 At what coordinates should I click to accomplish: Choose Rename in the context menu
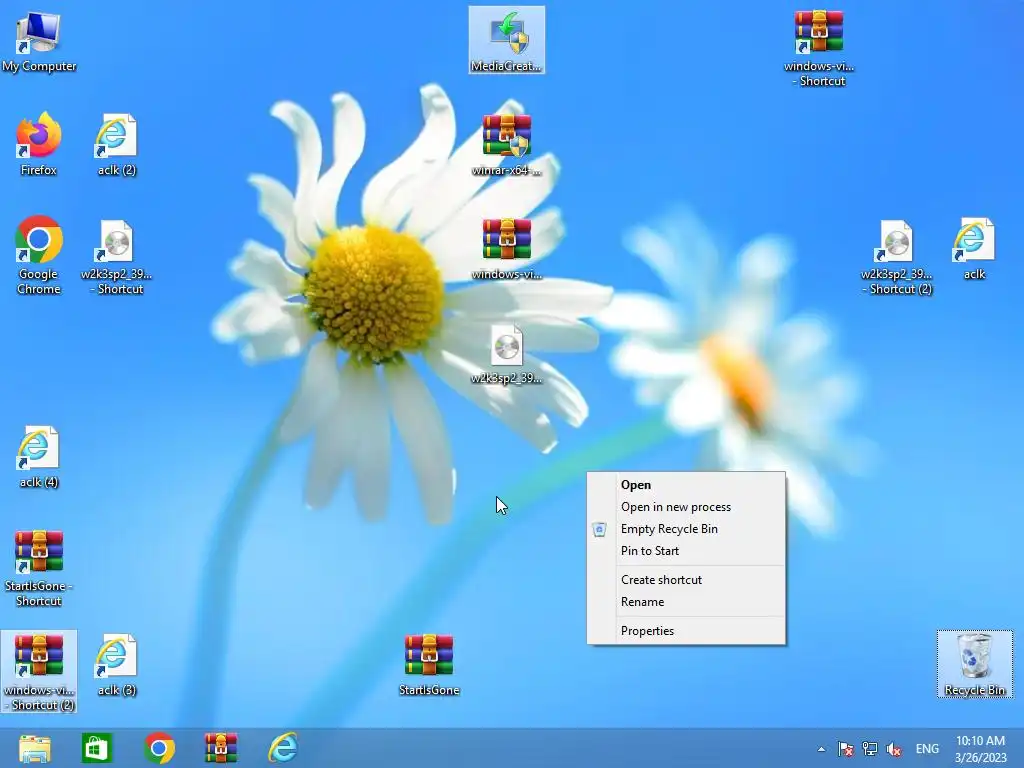686,602
